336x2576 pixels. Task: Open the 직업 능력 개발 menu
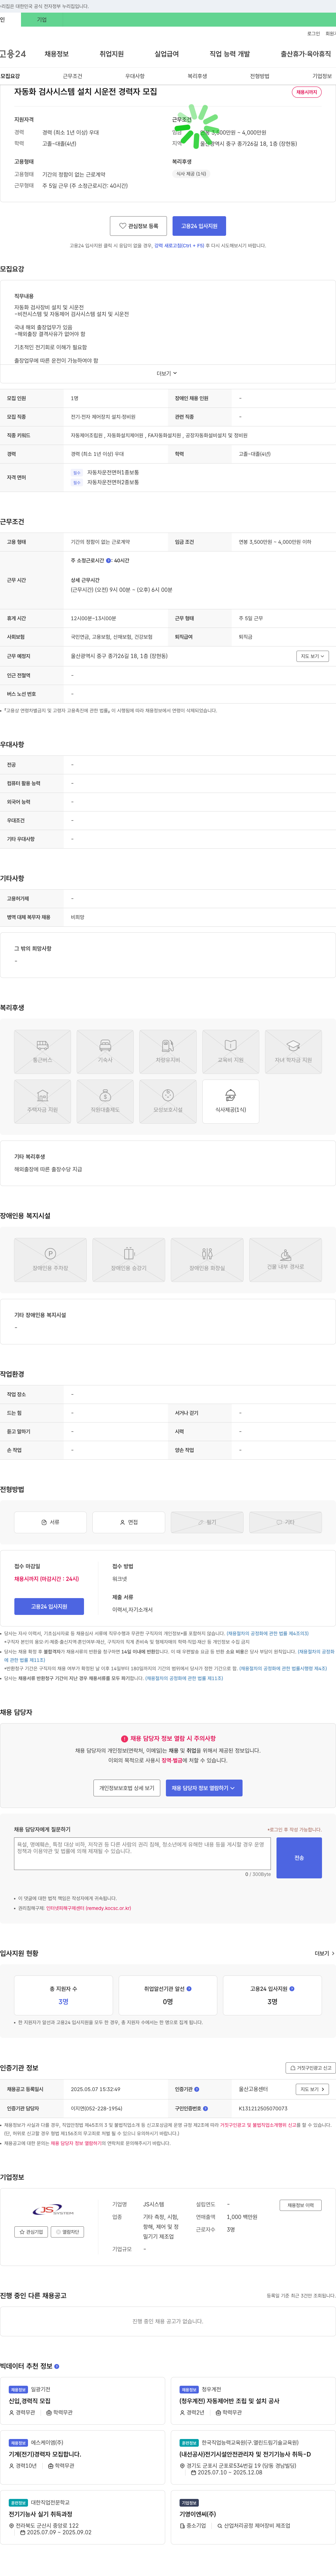coord(230,54)
